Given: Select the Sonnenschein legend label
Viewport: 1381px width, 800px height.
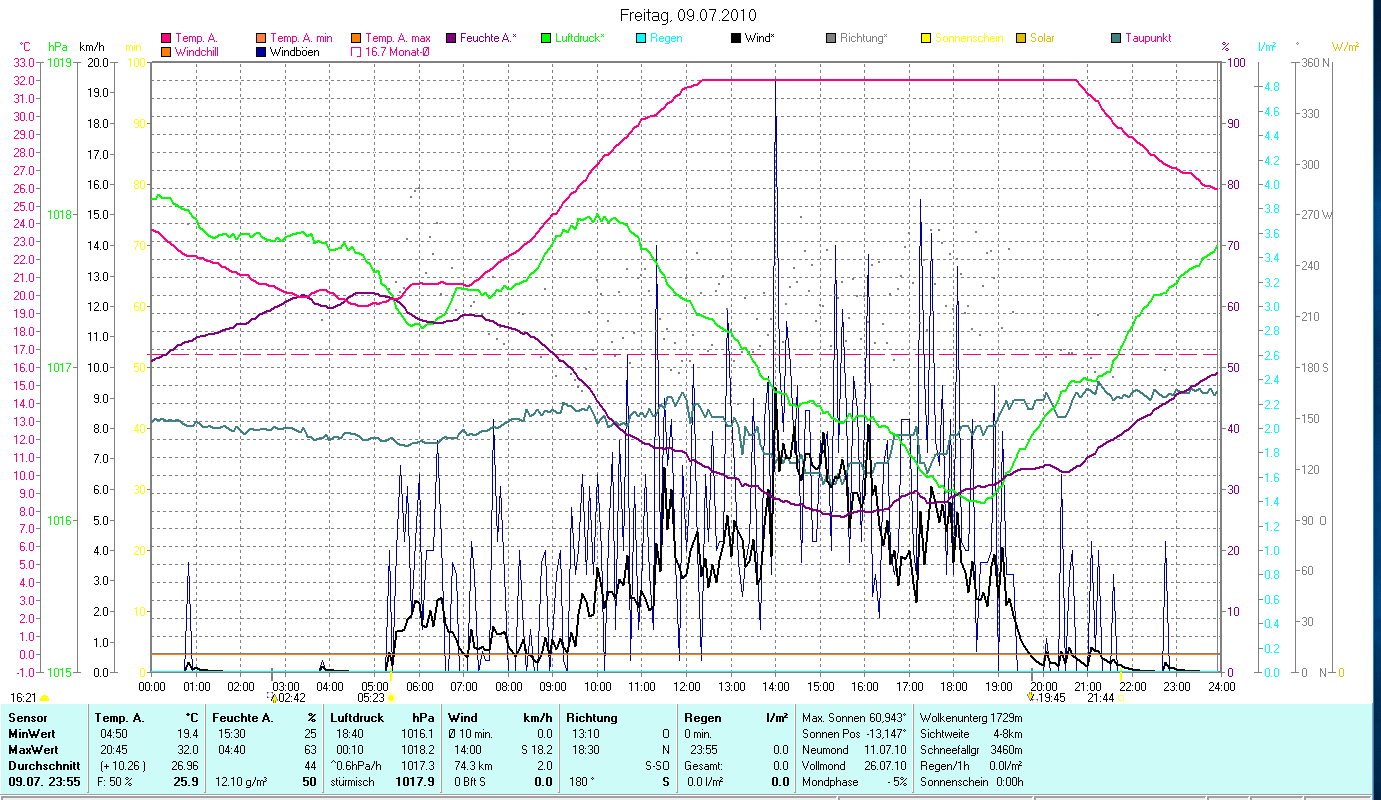Looking at the screenshot, I should (969, 38).
